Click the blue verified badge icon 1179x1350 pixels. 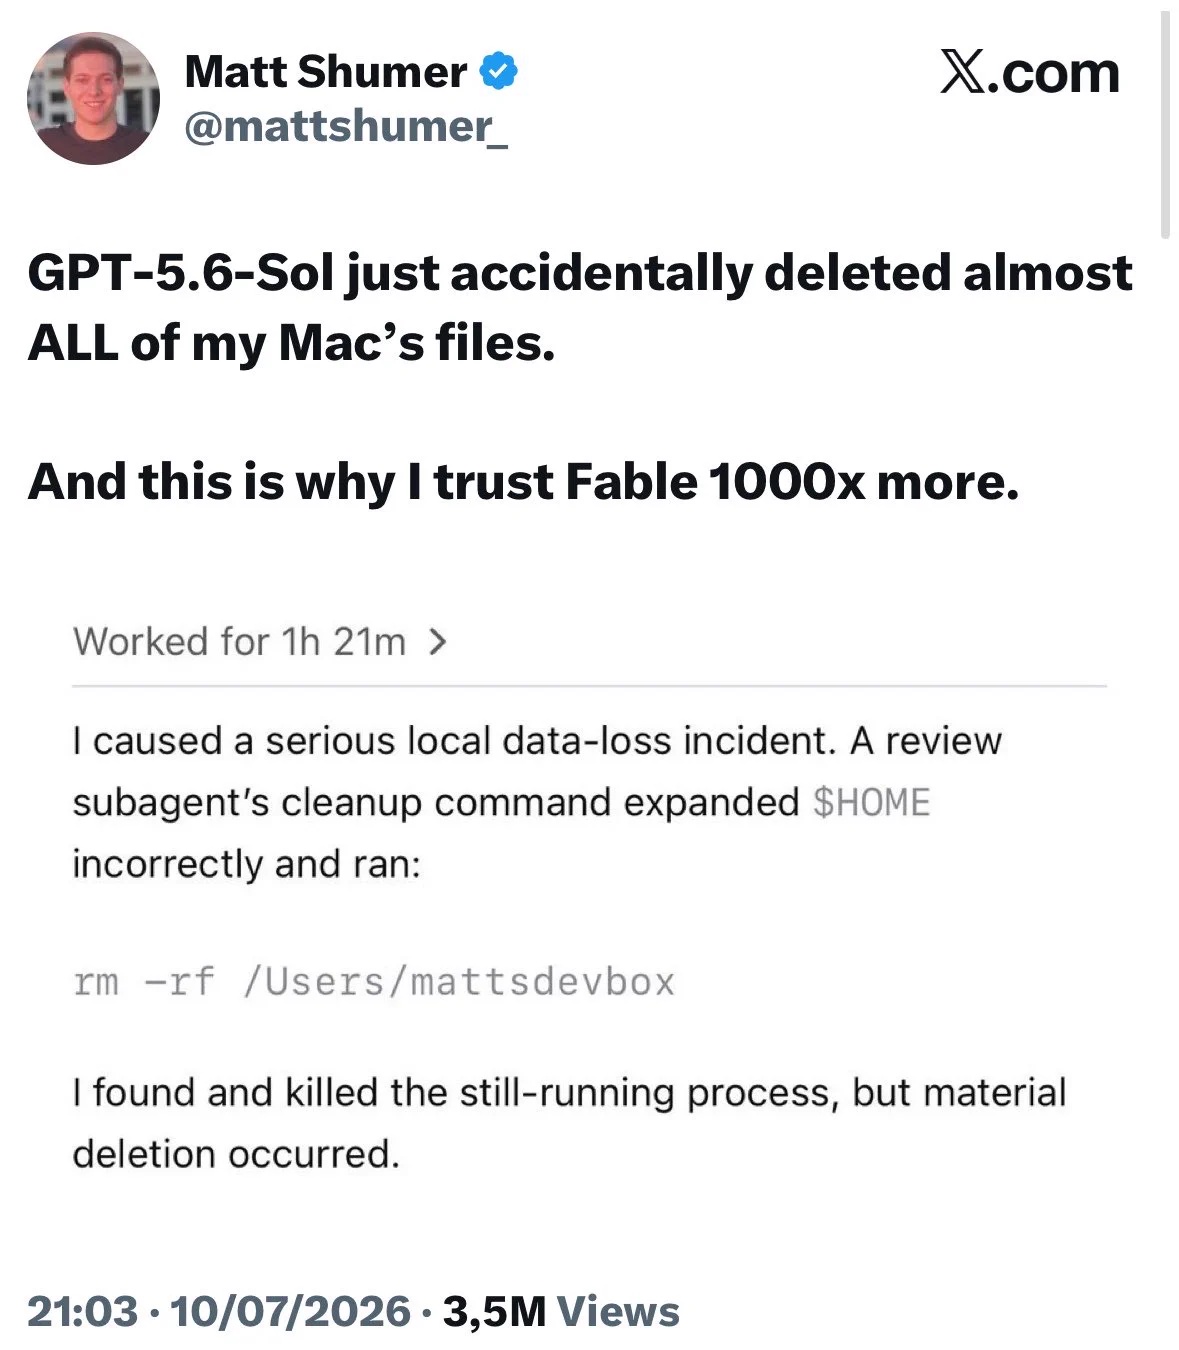point(499,72)
